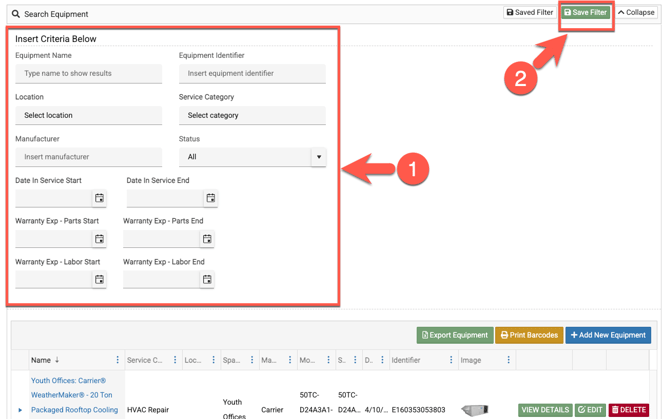Screen dimensions: 663x419
Task: Open Warranty Exp Parts End calendar picker
Action: (x=207, y=239)
